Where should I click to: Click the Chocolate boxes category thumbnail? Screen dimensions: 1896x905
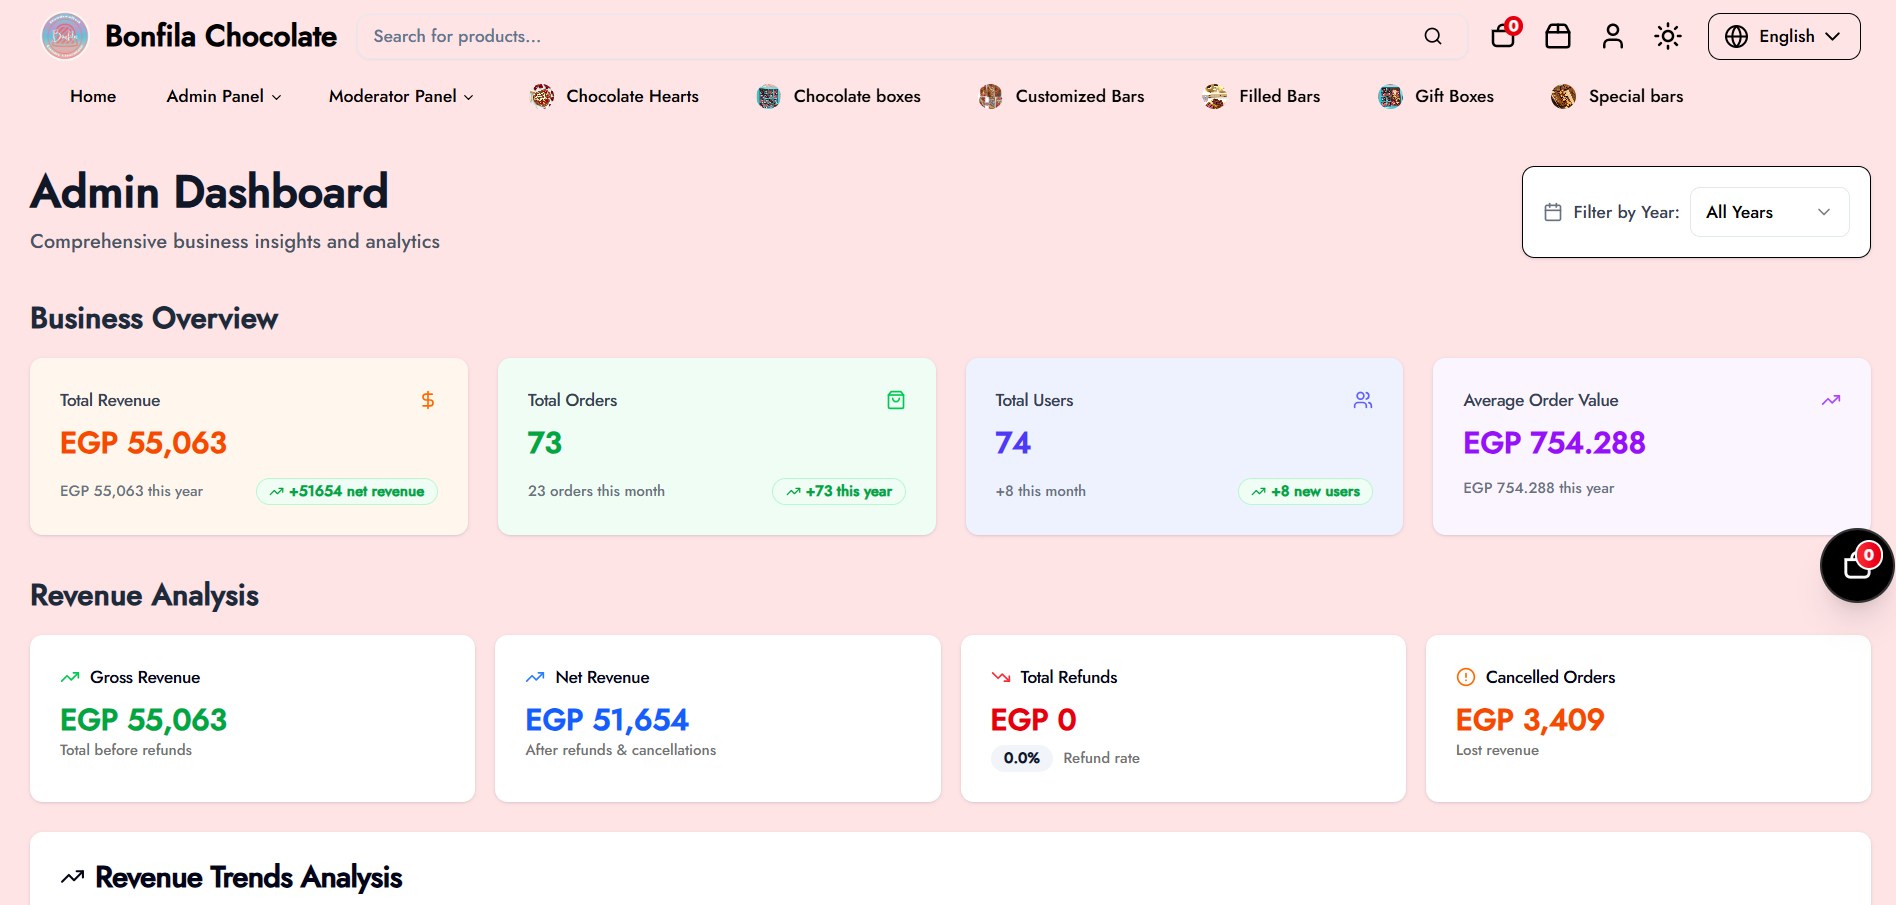coord(769,96)
